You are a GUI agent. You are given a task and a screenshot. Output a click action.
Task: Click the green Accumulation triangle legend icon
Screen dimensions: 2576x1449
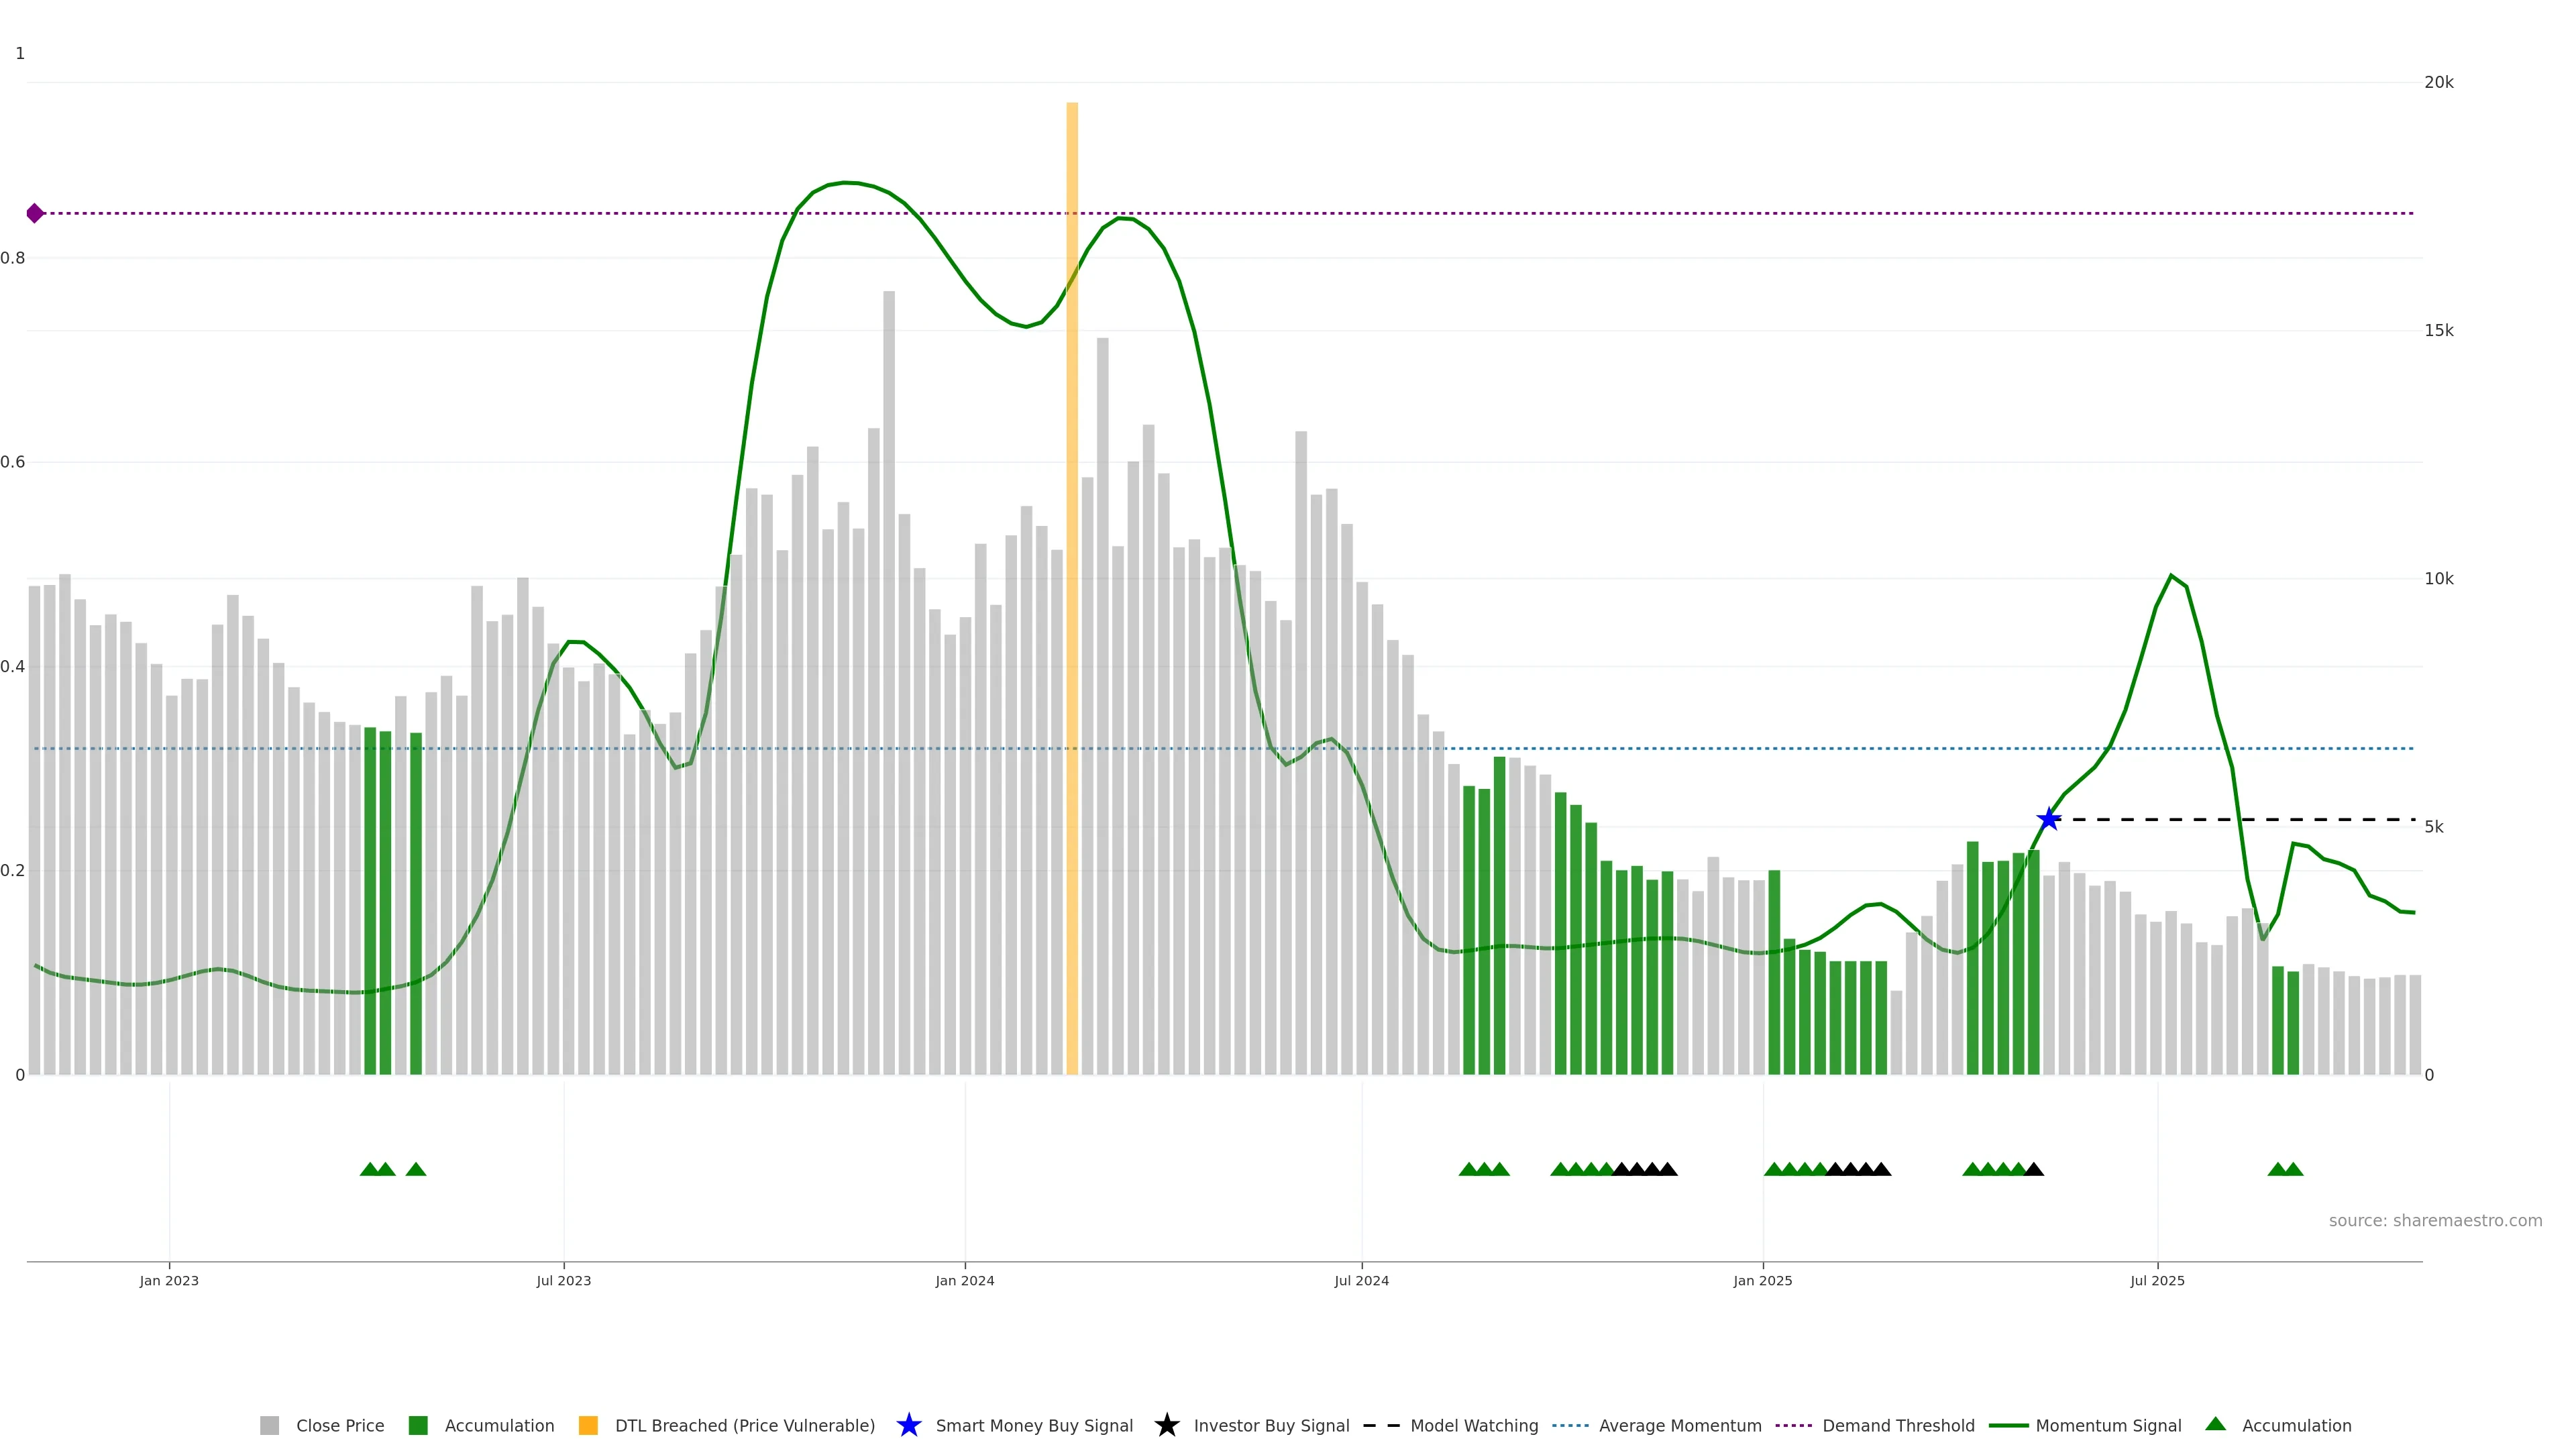click(2215, 1424)
